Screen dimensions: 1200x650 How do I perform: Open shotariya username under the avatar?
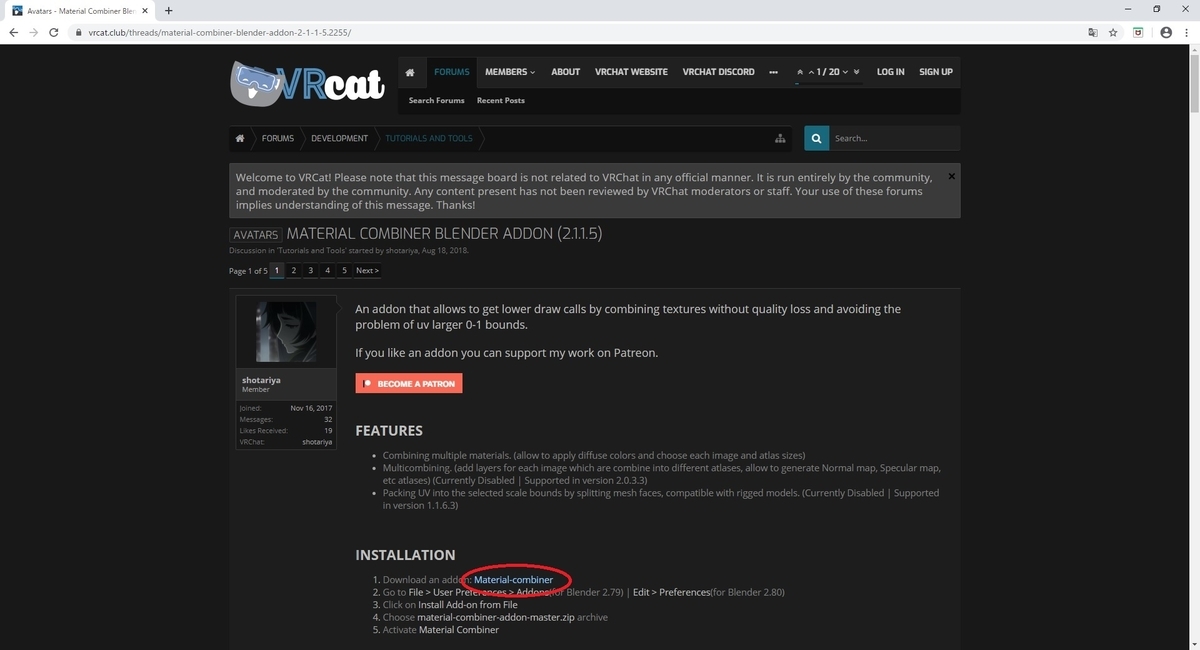pos(261,380)
